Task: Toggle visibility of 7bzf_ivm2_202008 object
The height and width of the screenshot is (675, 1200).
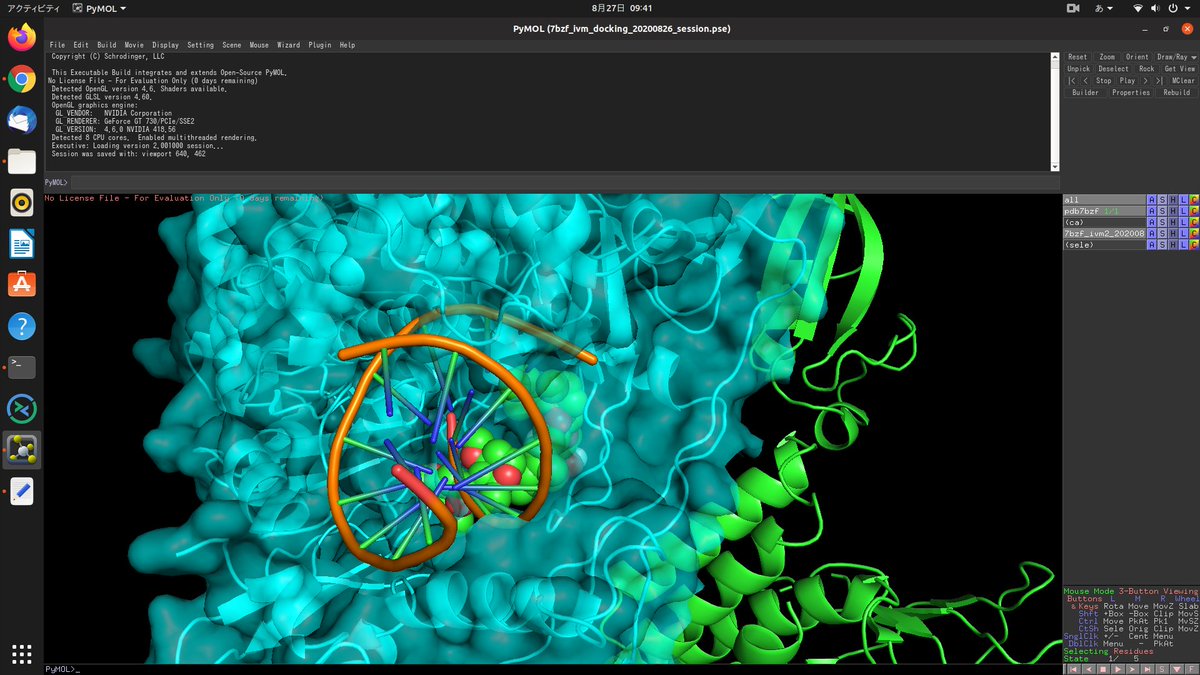Action: coord(1104,233)
